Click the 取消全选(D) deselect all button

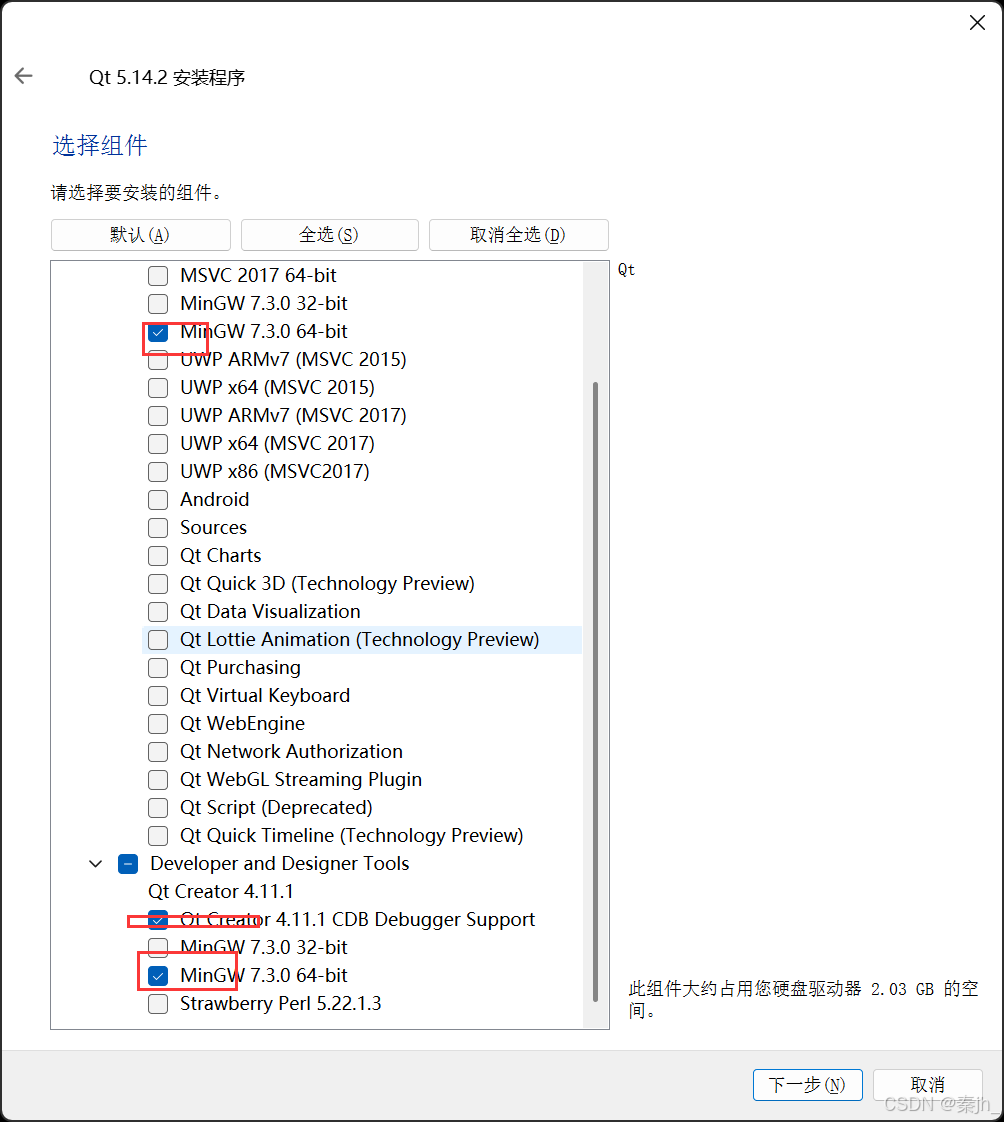pos(518,235)
